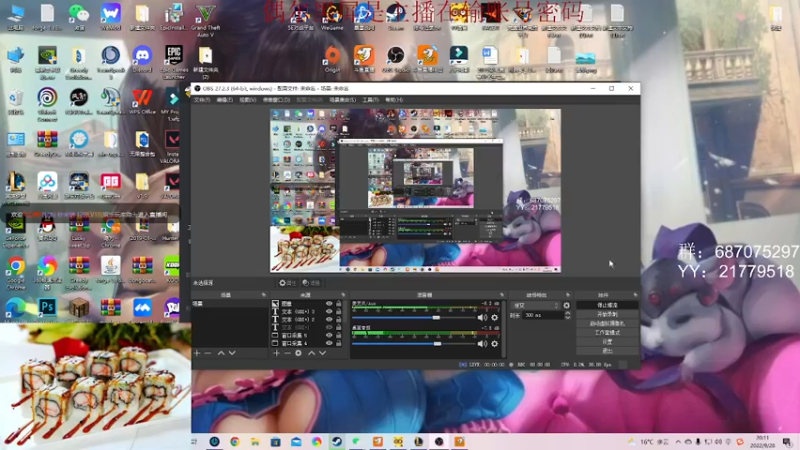
Task: Add a new source with the plus icon
Action: [x=276, y=353]
